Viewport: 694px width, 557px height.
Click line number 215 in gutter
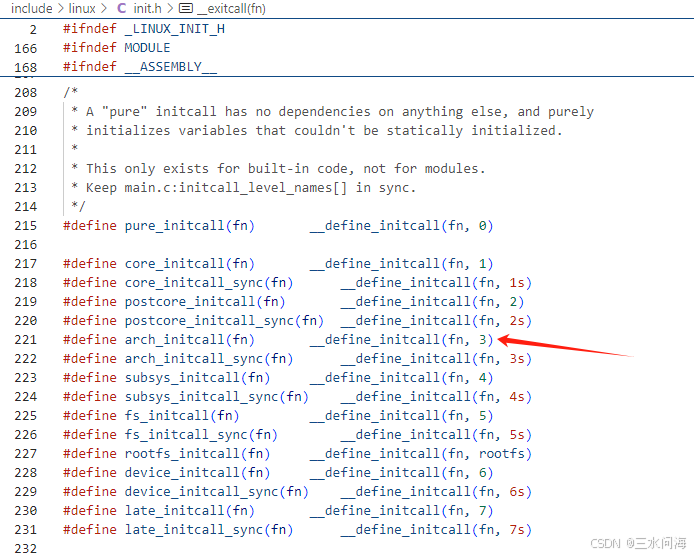tap(26, 226)
